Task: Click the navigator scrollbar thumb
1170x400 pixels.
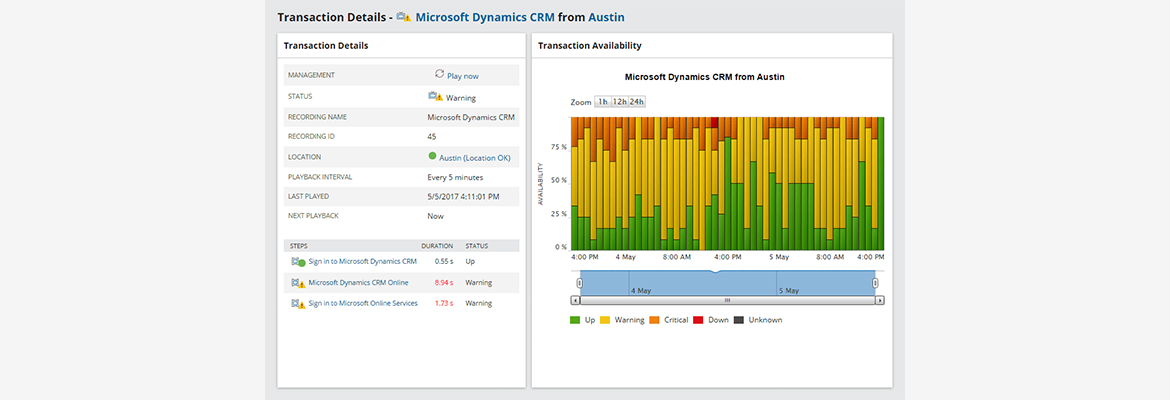Action: 728,300
